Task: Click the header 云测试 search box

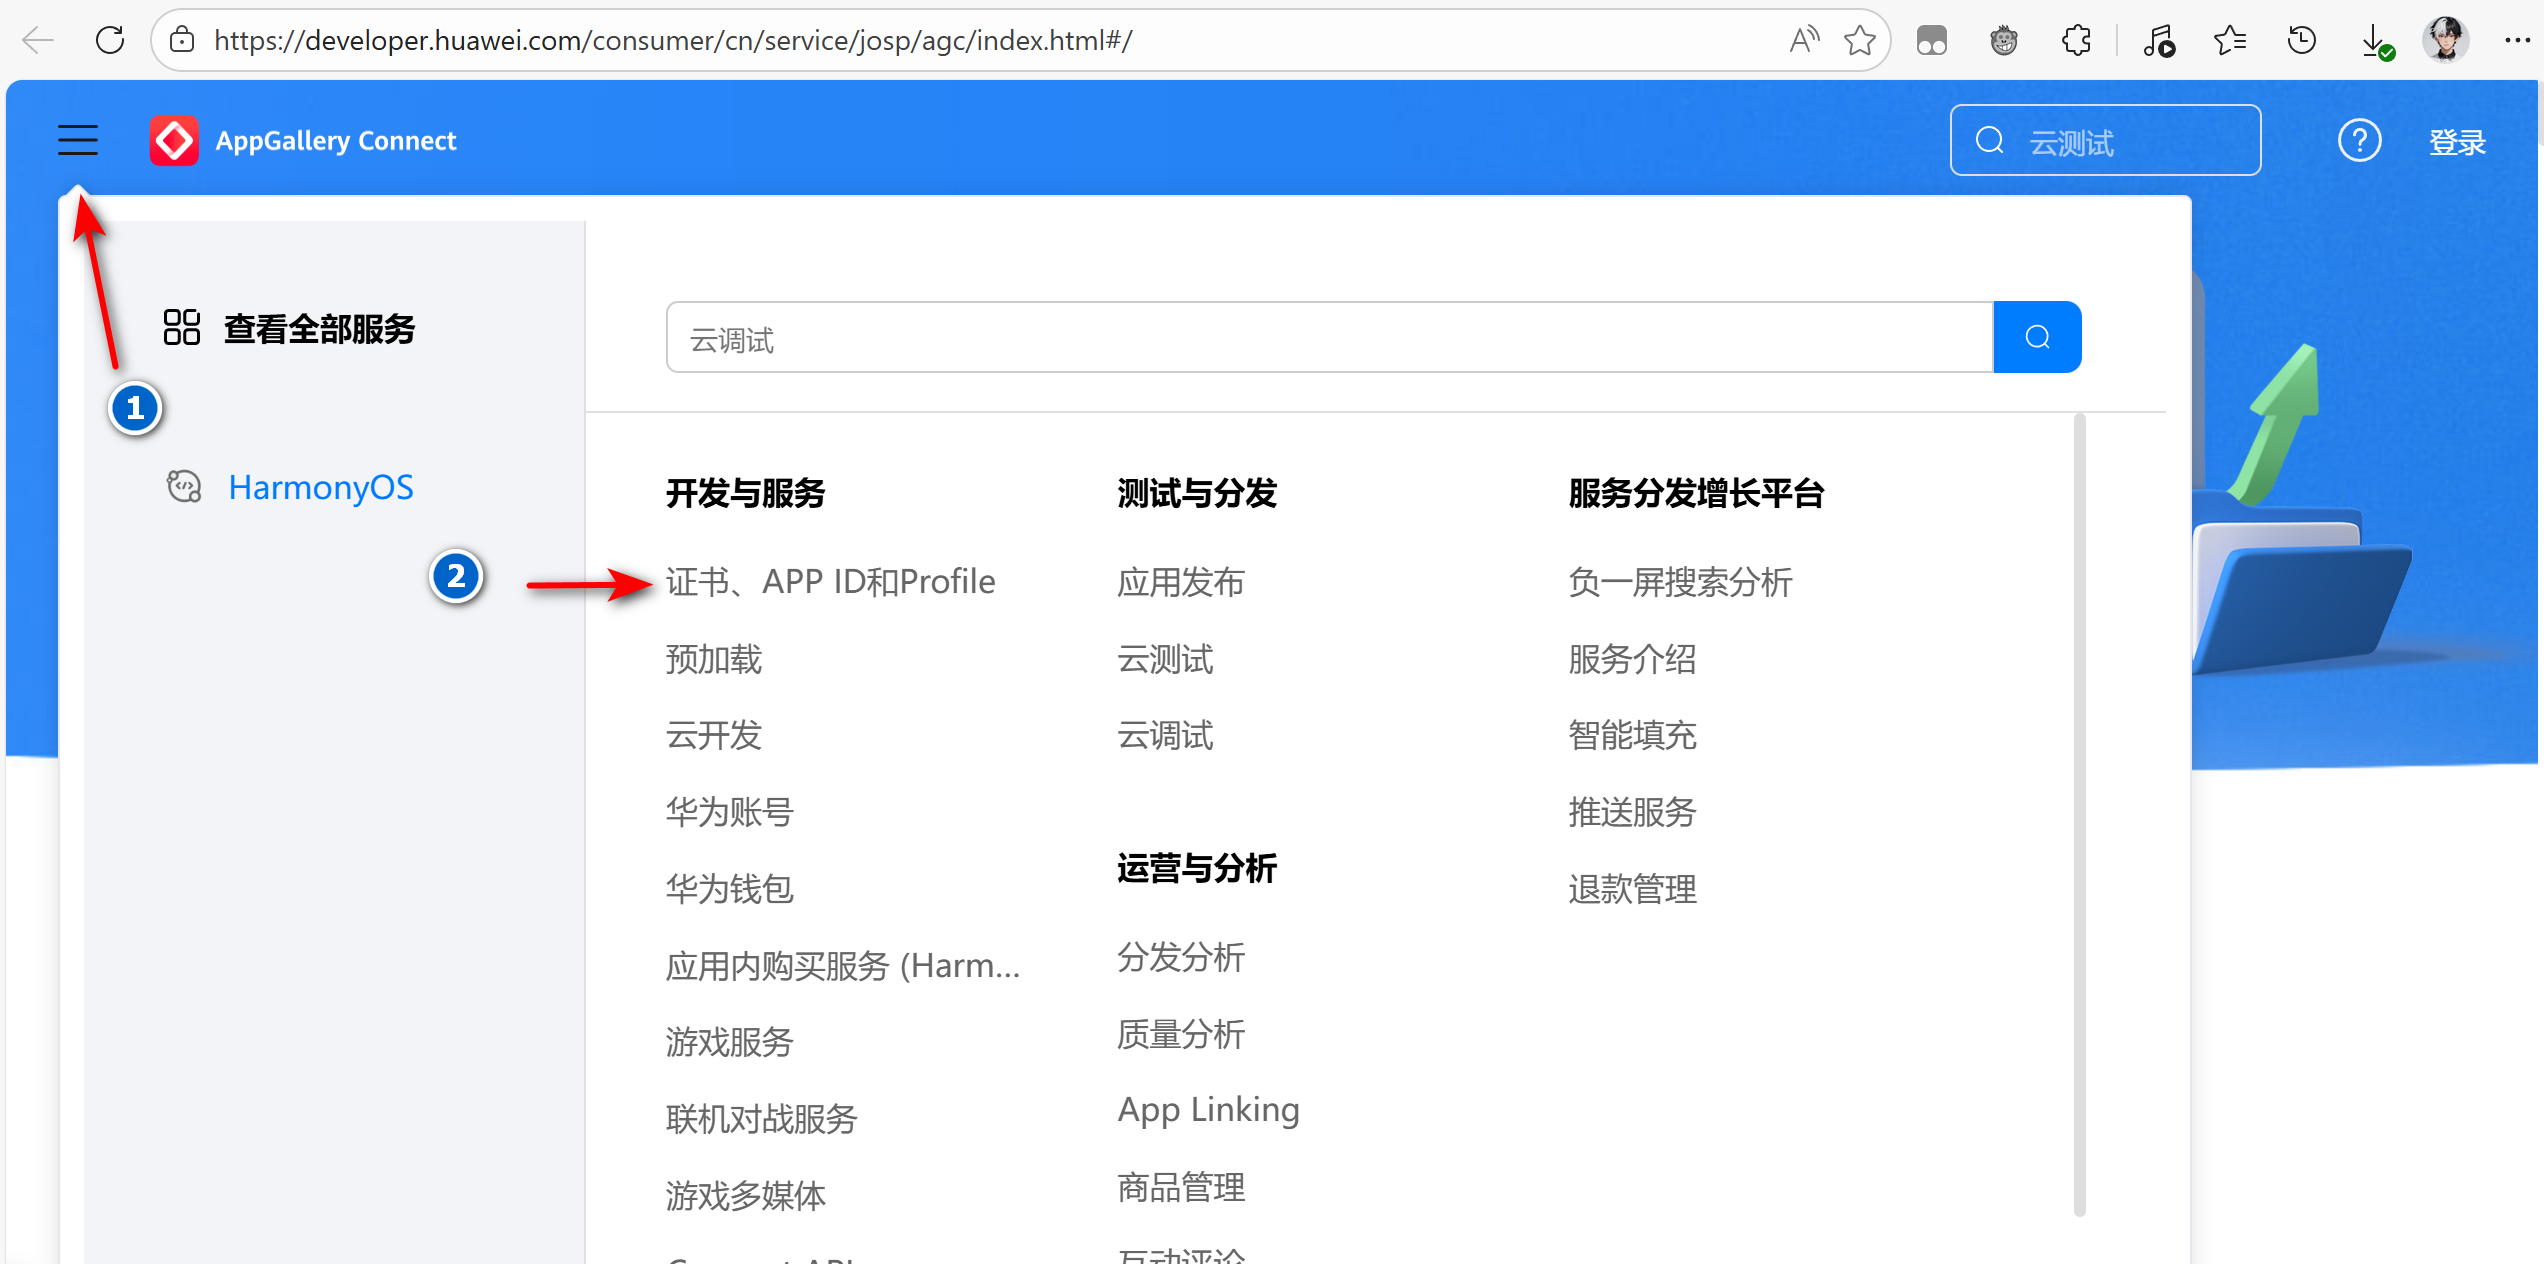Action: (x=2120, y=141)
